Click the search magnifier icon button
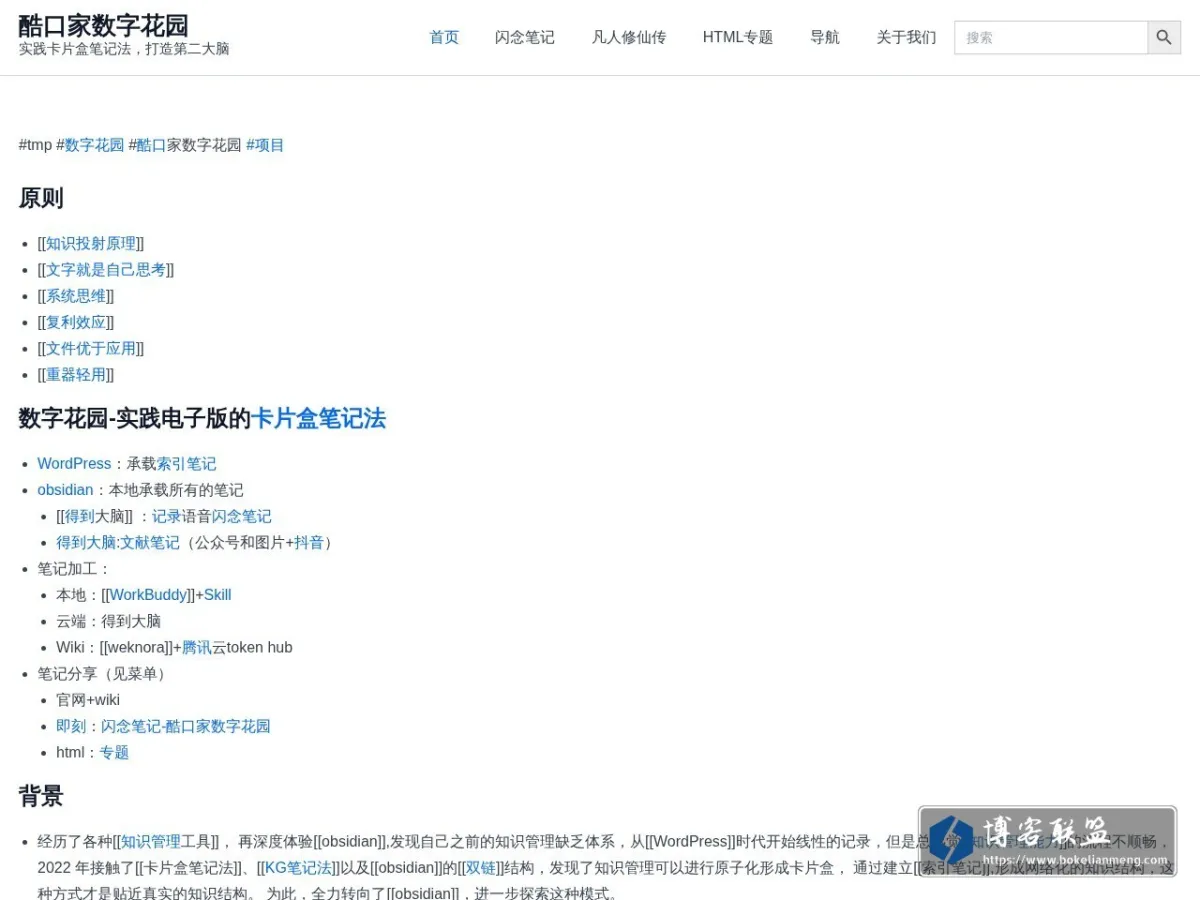The height and width of the screenshot is (900, 1200). coord(1164,37)
